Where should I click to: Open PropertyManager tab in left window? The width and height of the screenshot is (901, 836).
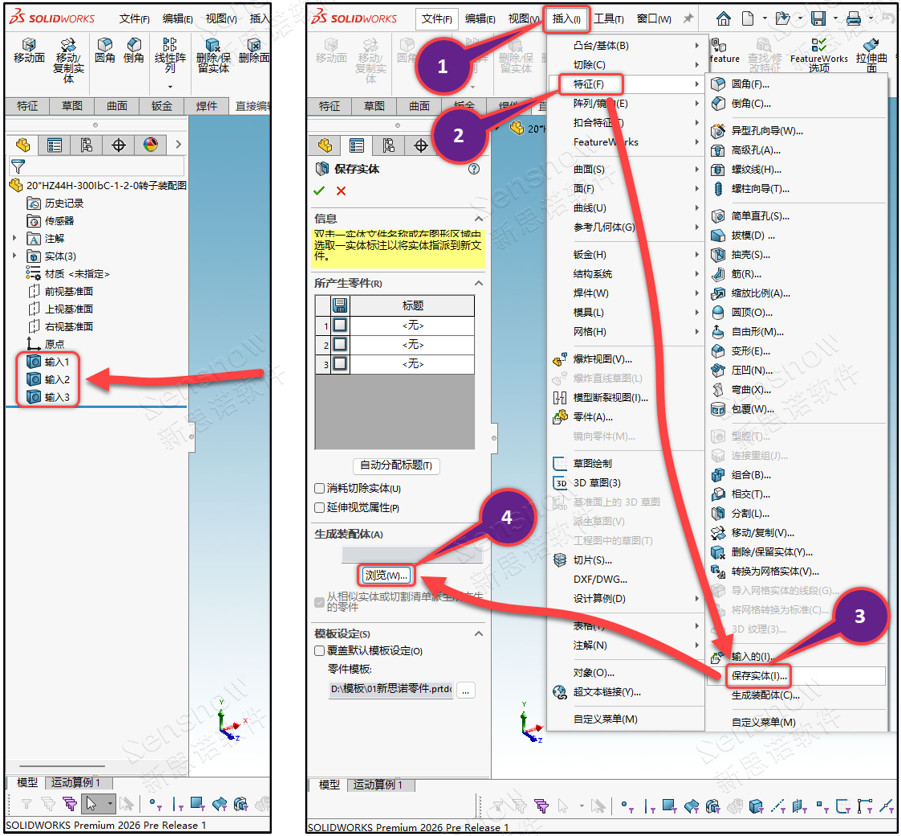(55, 145)
